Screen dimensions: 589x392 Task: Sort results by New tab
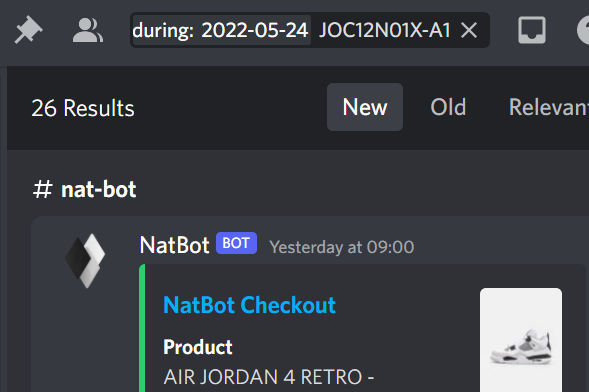[x=365, y=107]
